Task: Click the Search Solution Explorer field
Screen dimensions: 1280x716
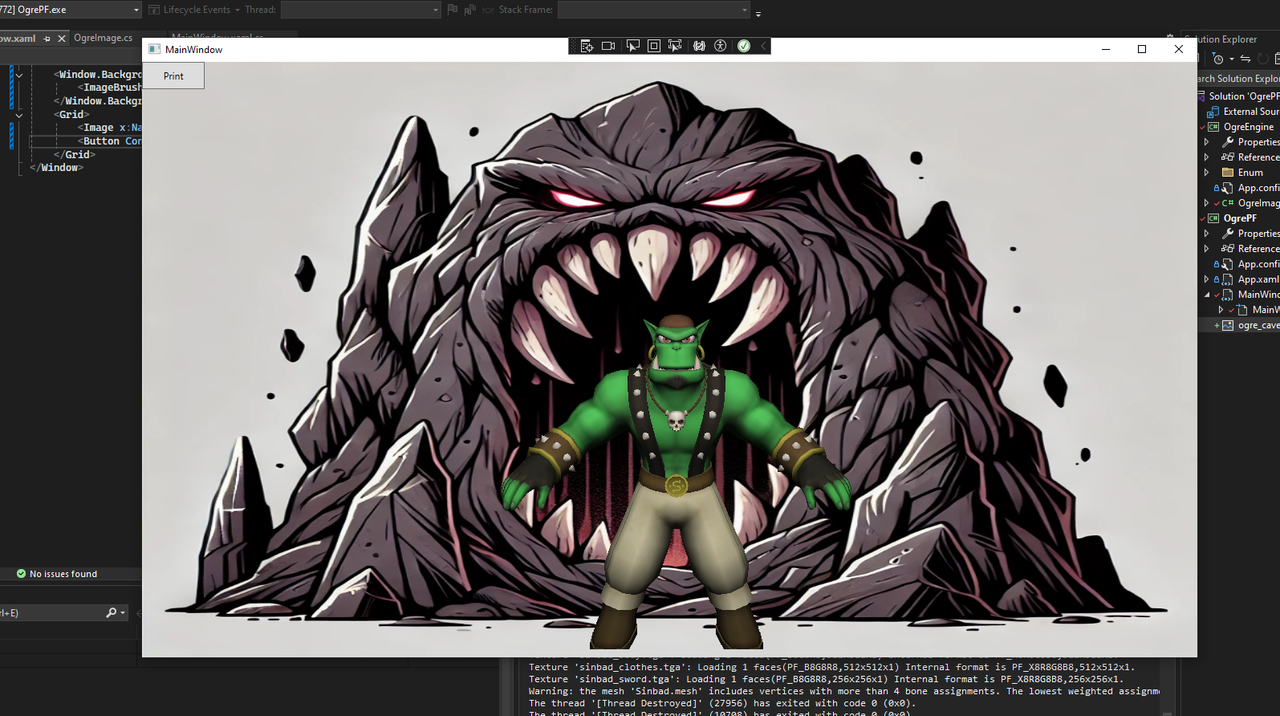Action: point(1238,78)
